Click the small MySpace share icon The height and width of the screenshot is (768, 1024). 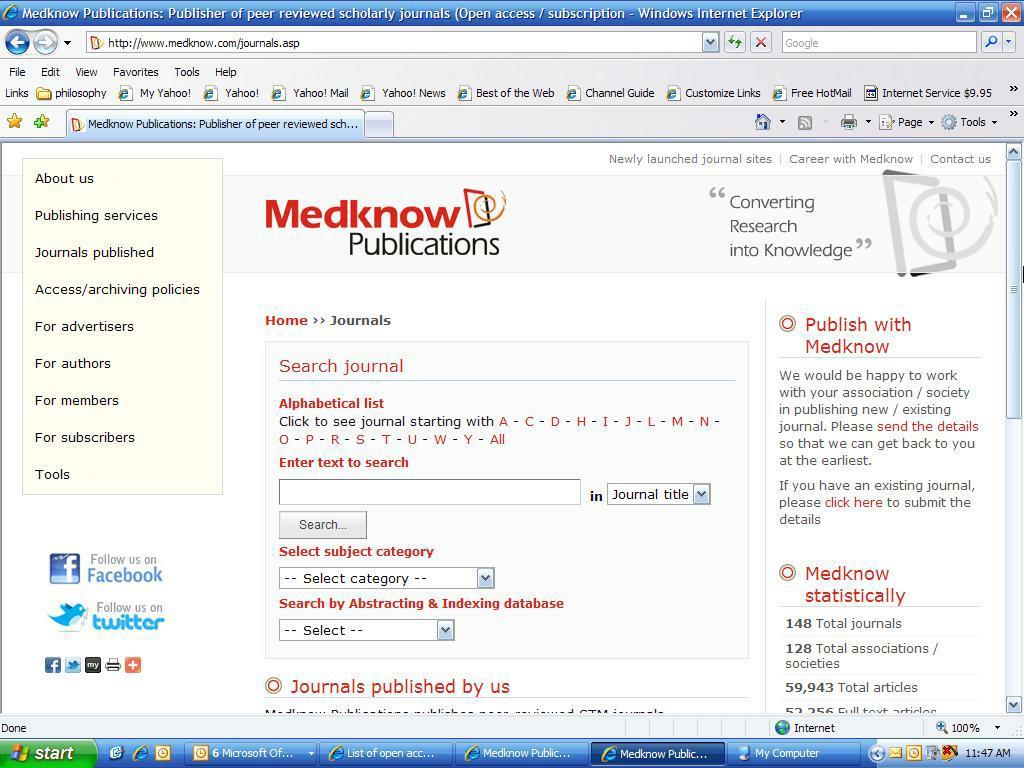[93, 665]
